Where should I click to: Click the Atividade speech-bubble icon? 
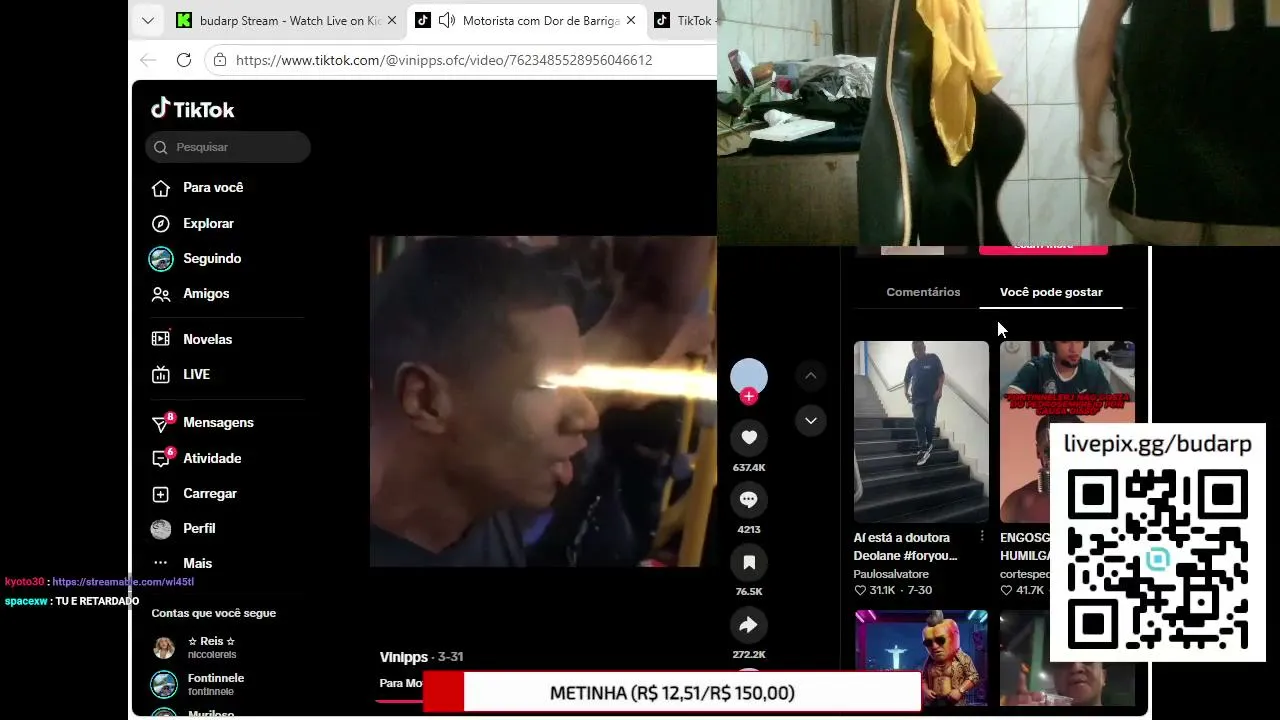pyautogui.click(x=160, y=458)
